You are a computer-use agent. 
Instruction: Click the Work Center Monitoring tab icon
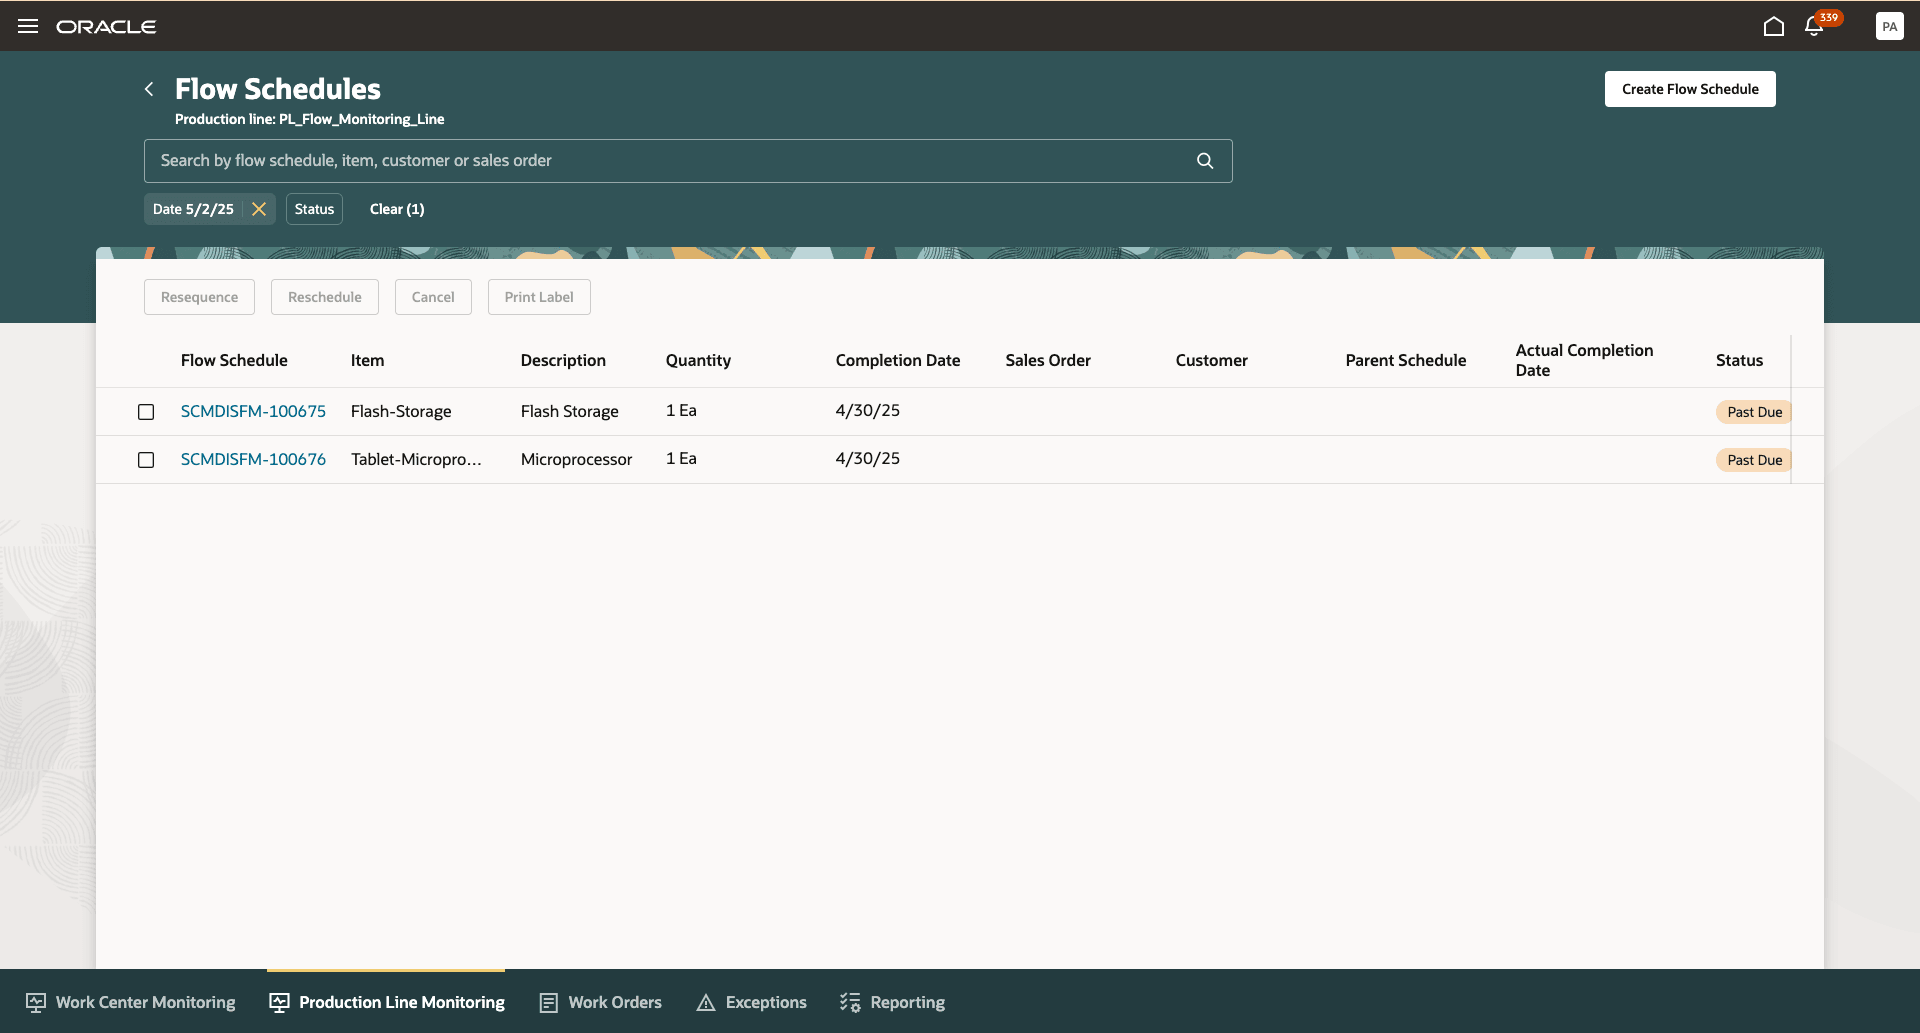click(x=36, y=1003)
